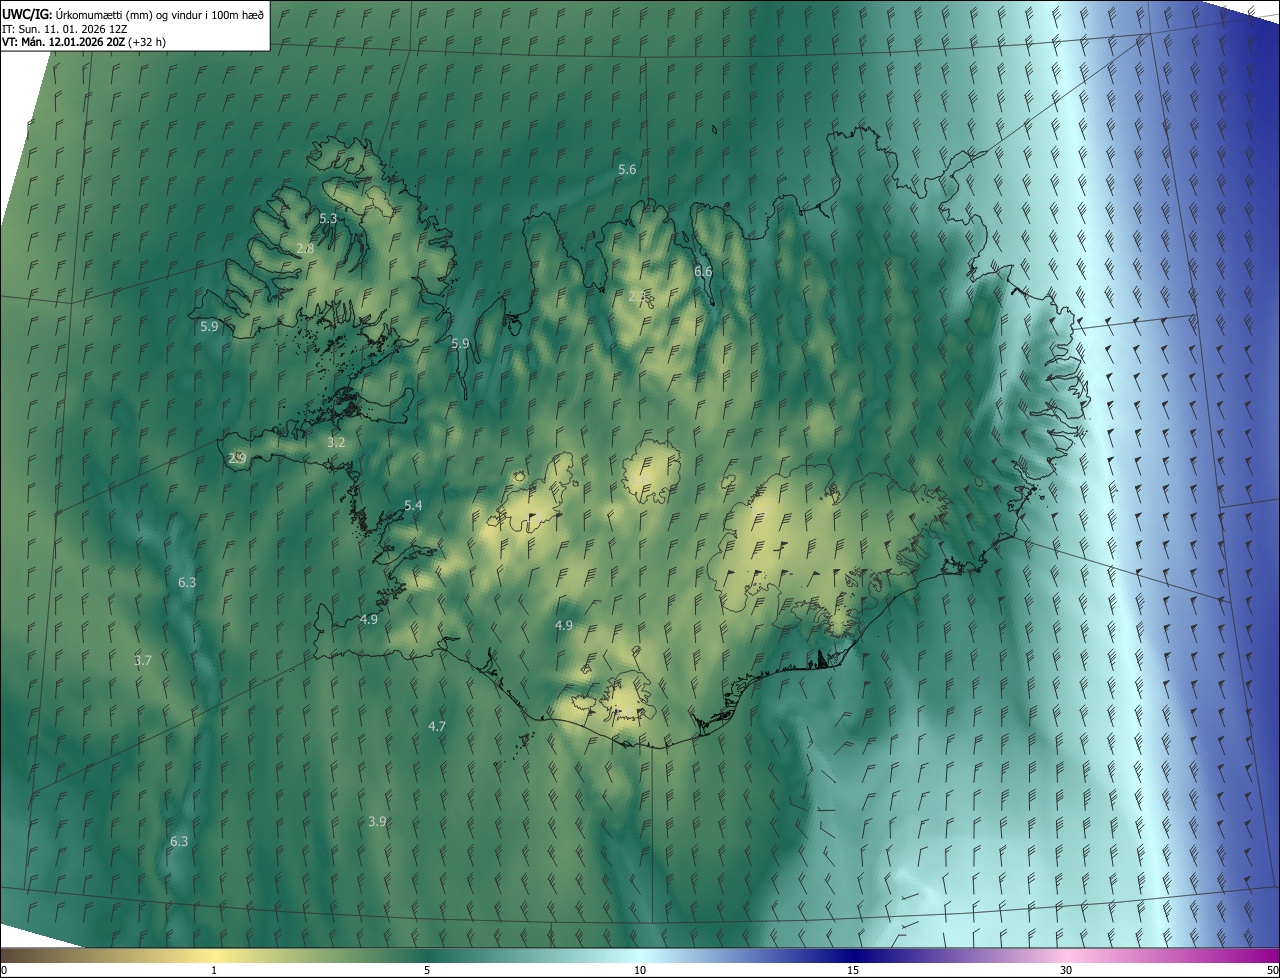Viewport: 1280px width, 978px height.
Task: Select the 5.3 value in the Westfjords
Action: 328,218
